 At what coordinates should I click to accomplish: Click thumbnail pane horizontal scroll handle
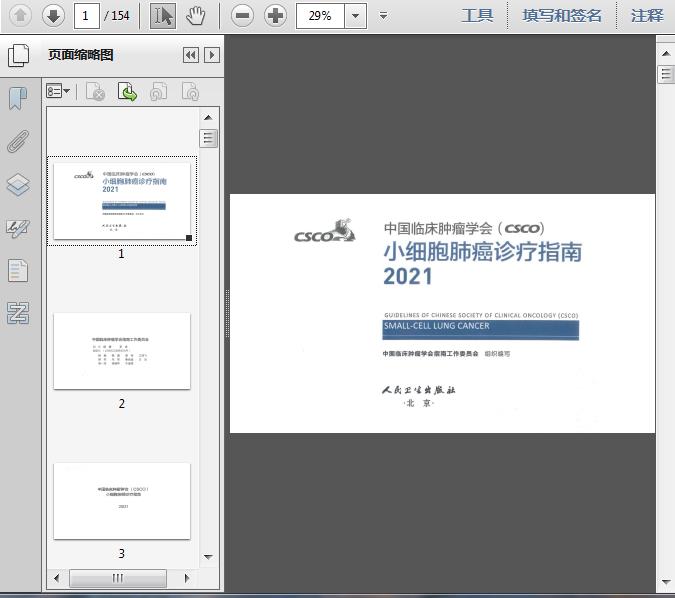coord(118,578)
